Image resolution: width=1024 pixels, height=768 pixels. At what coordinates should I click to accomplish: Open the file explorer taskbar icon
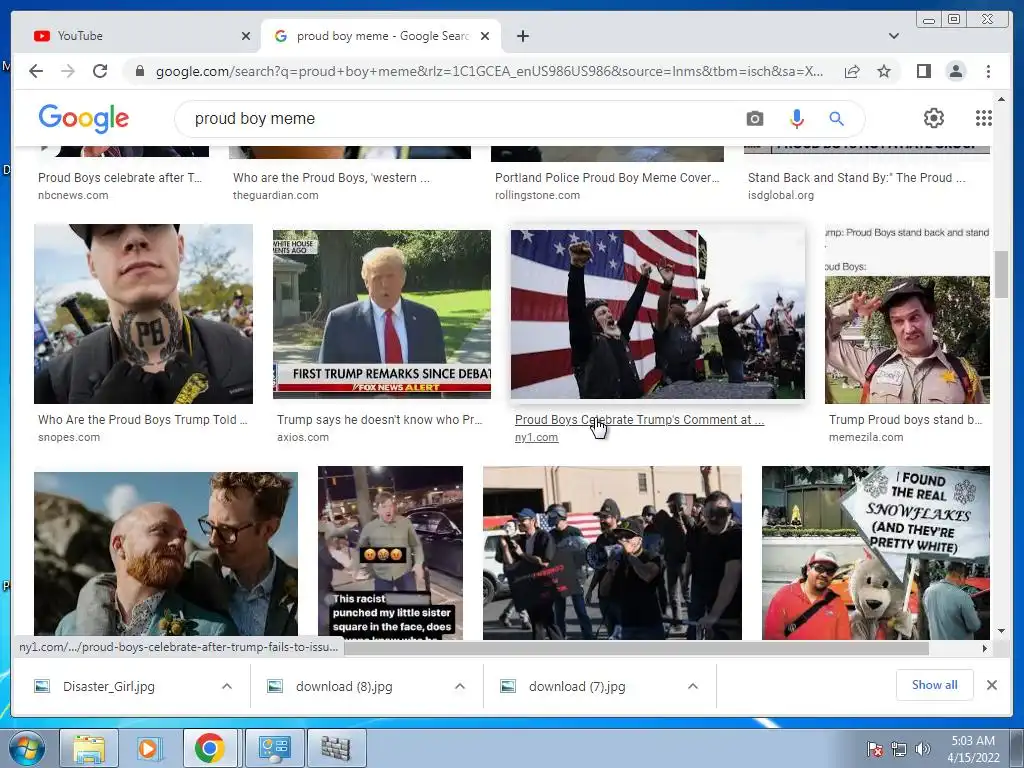89,748
